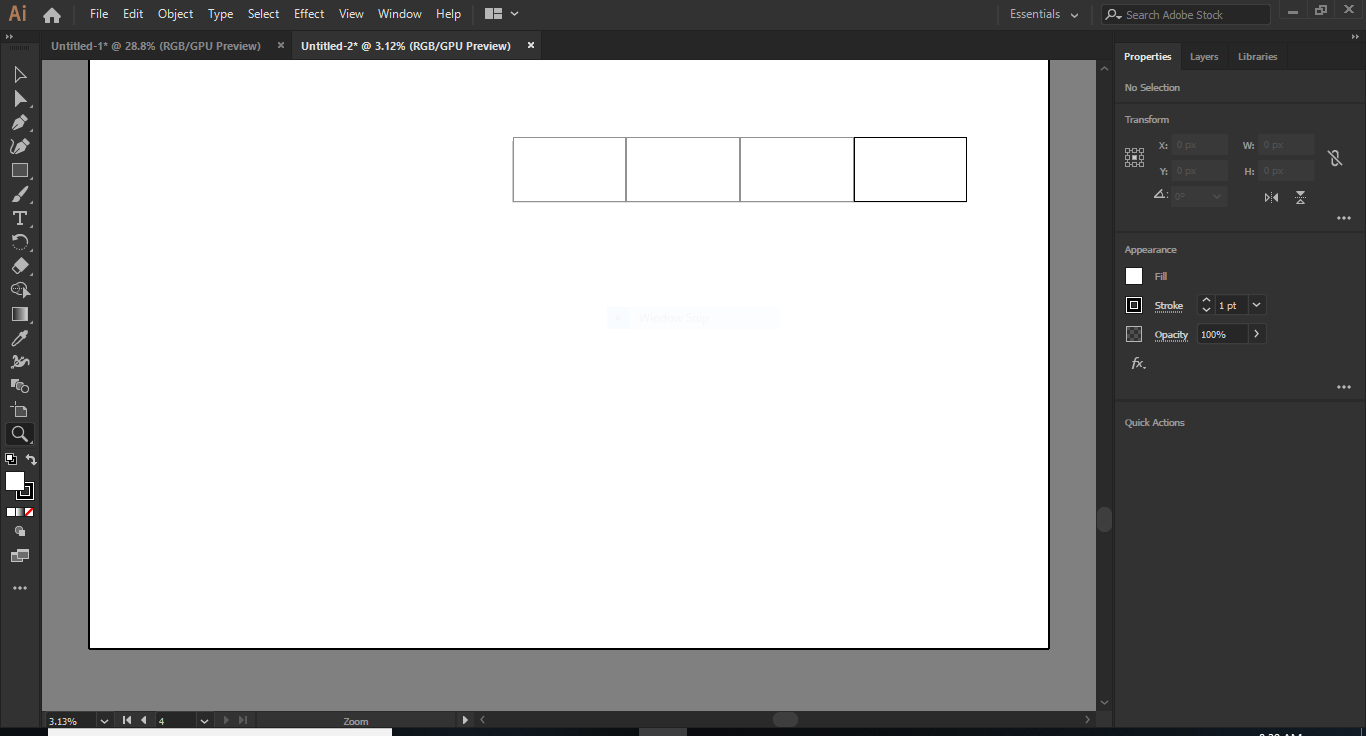Pick the Eyedropper tool
1366x736 pixels.
pos(19,338)
